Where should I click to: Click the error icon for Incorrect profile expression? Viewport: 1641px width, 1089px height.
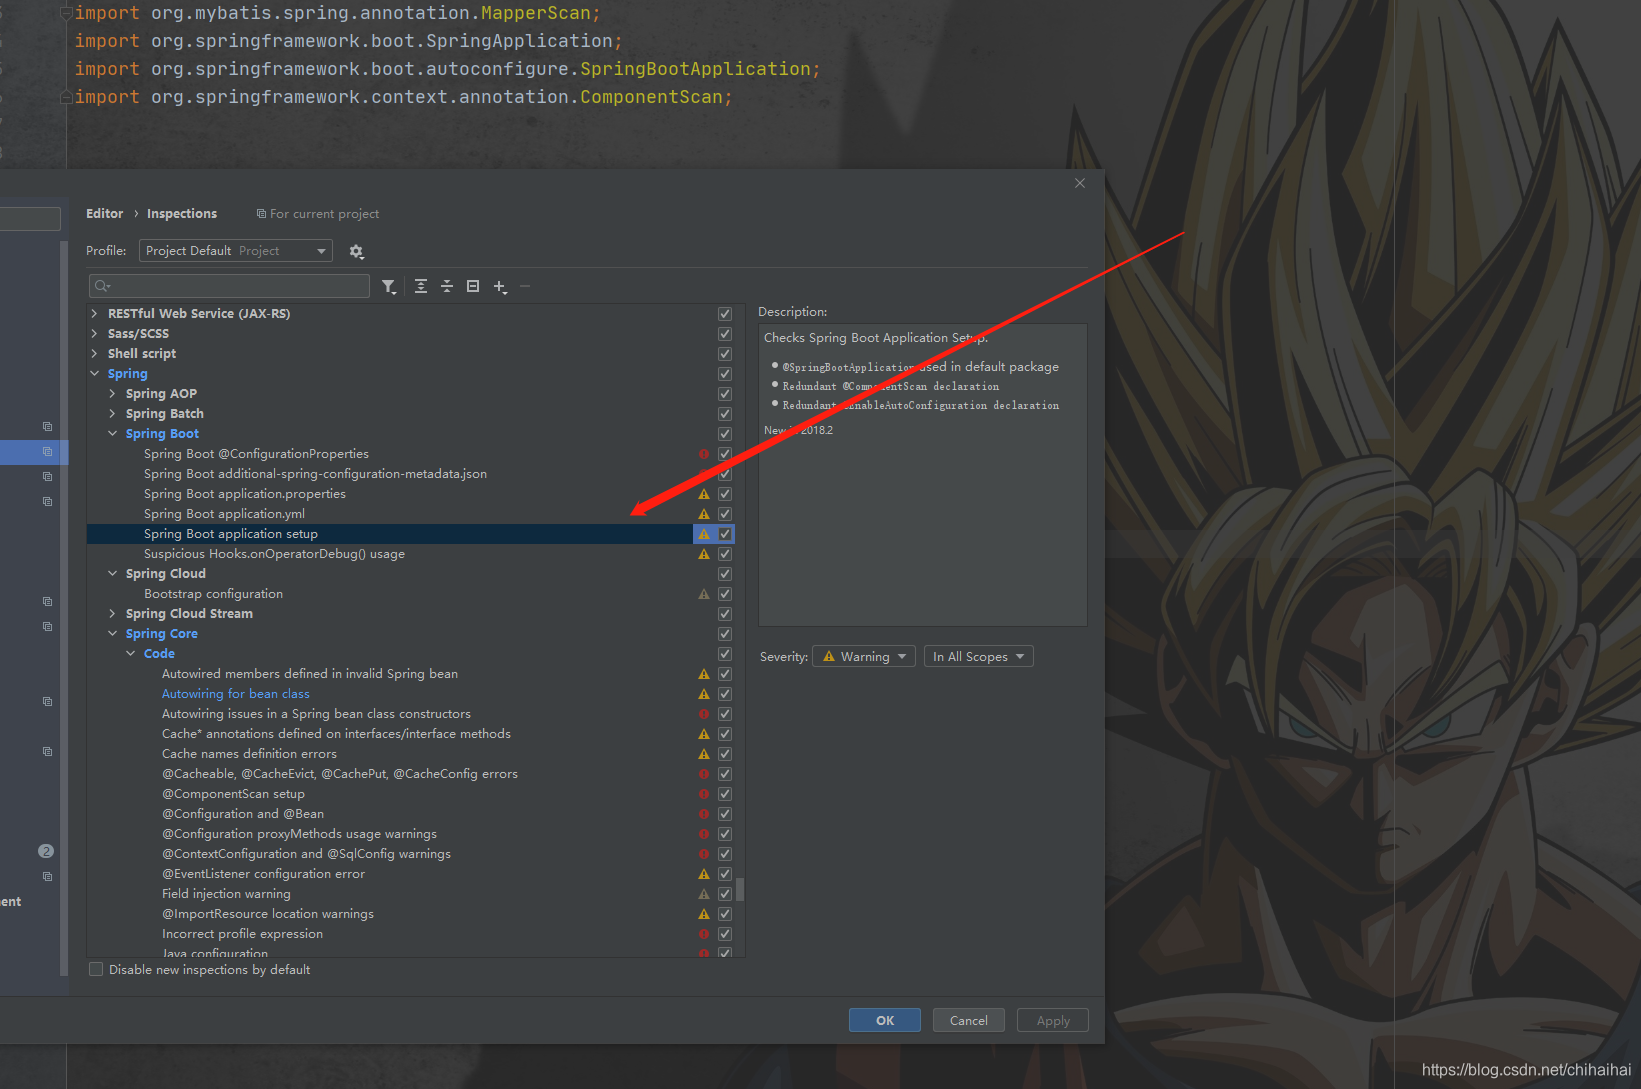coord(704,934)
